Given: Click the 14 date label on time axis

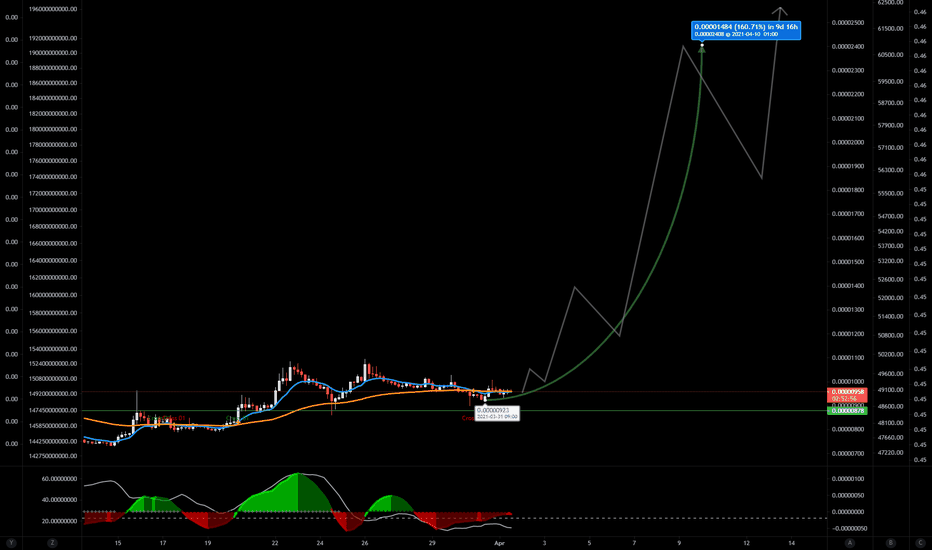Looking at the screenshot, I should point(792,543).
